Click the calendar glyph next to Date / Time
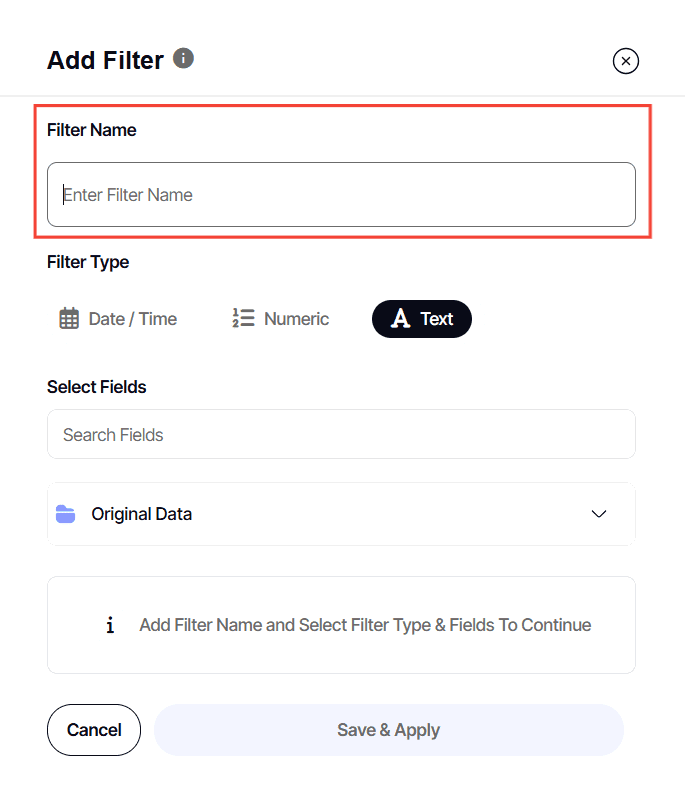This screenshot has height=812, width=685. [68, 318]
